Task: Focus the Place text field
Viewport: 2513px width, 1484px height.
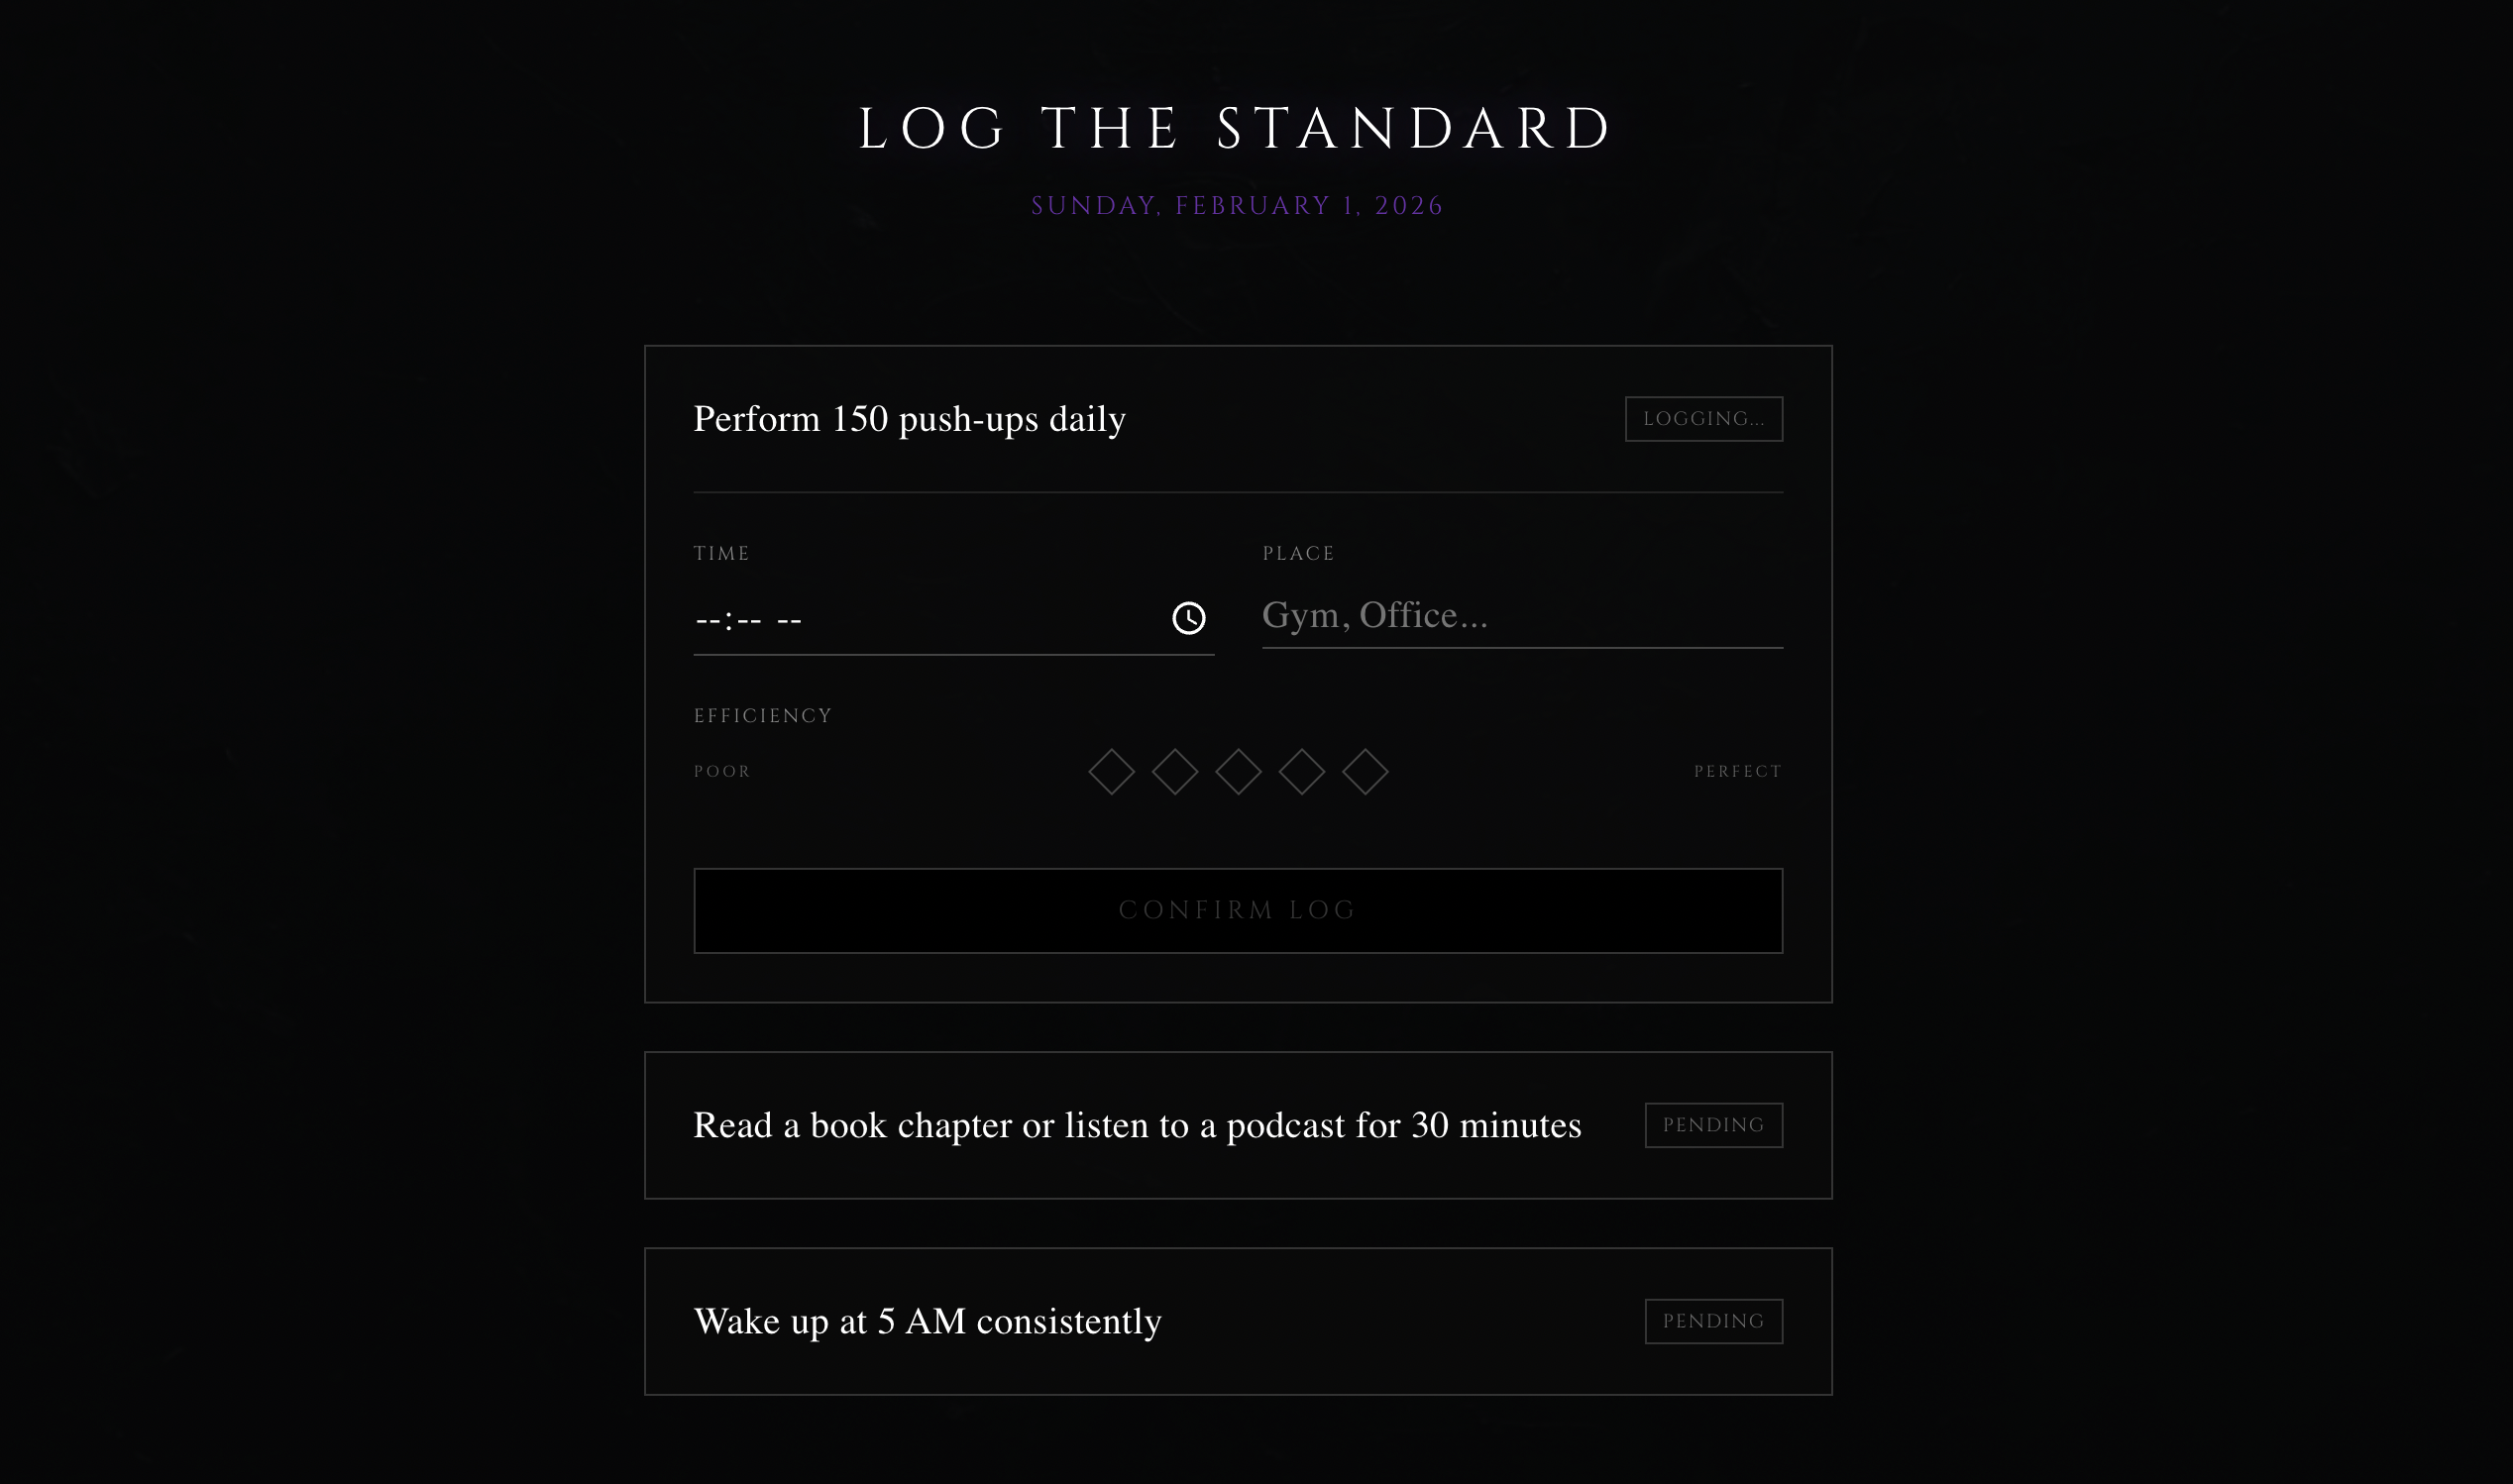Action: (x=1521, y=616)
